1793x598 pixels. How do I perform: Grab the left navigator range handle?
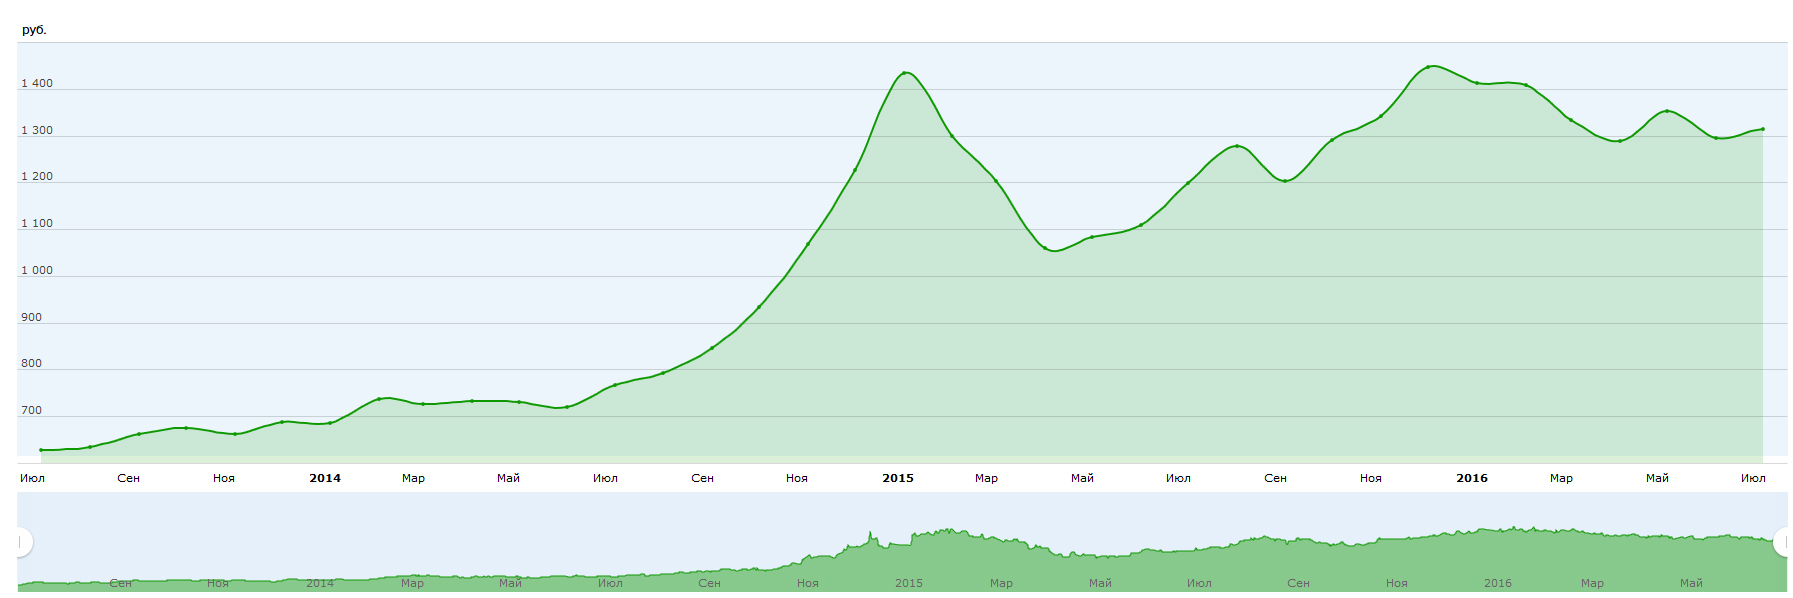click(x=21, y=542)
